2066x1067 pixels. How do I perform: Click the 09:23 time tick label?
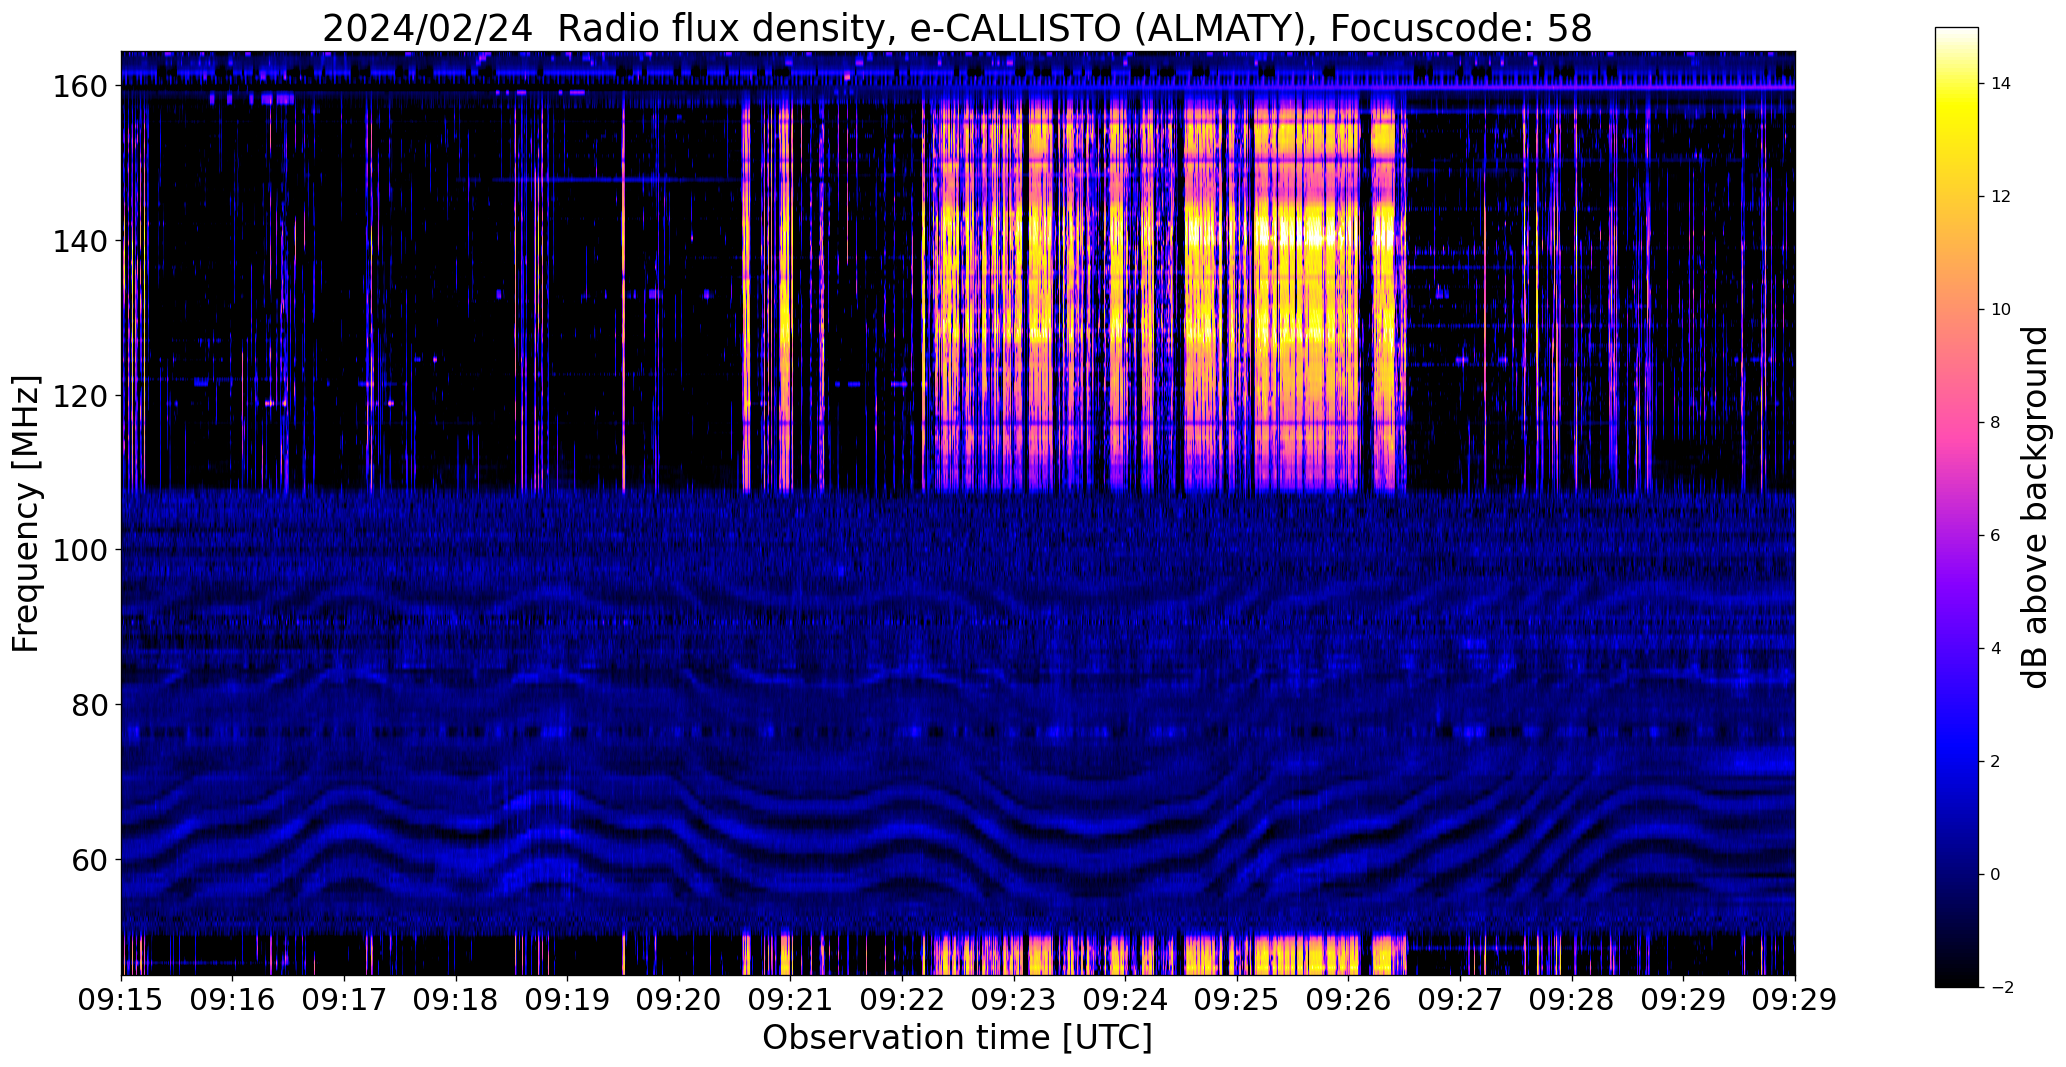pos(1014,1001)
